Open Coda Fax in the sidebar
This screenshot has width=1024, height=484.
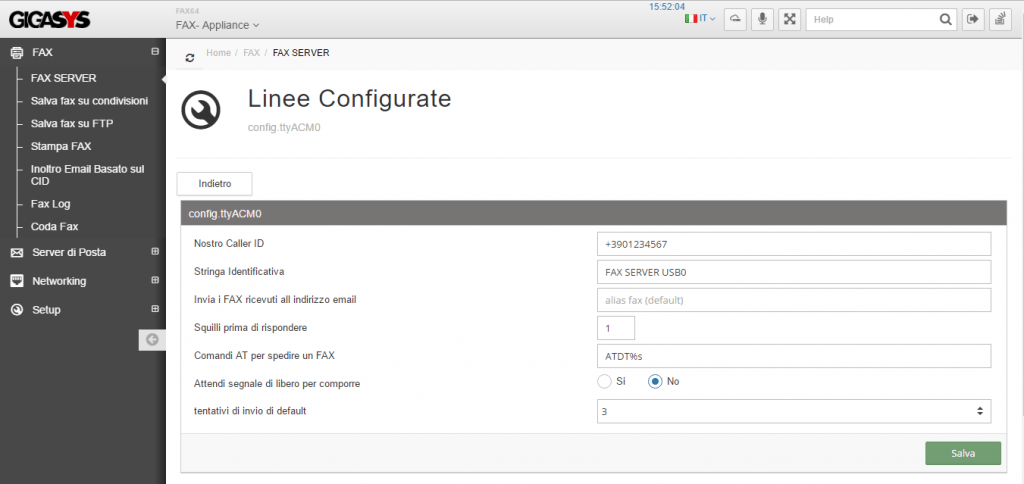pos(54,227)
